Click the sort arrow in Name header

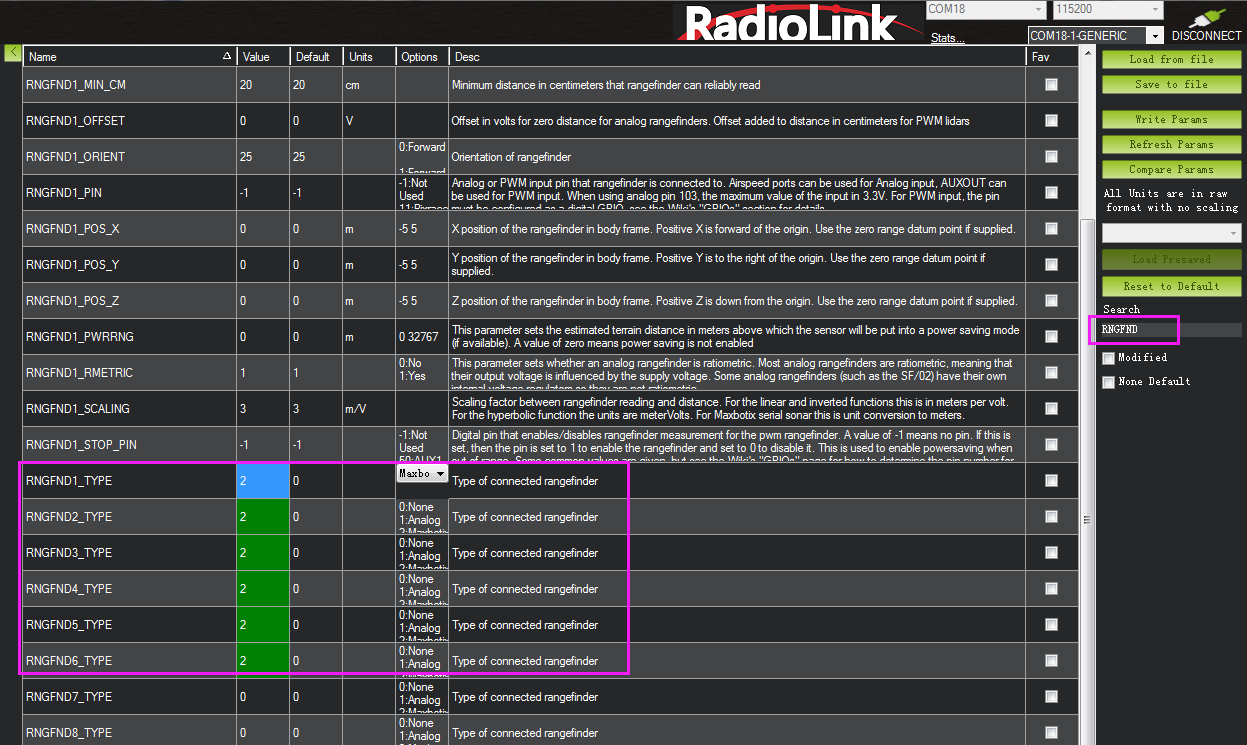point(227,57)
